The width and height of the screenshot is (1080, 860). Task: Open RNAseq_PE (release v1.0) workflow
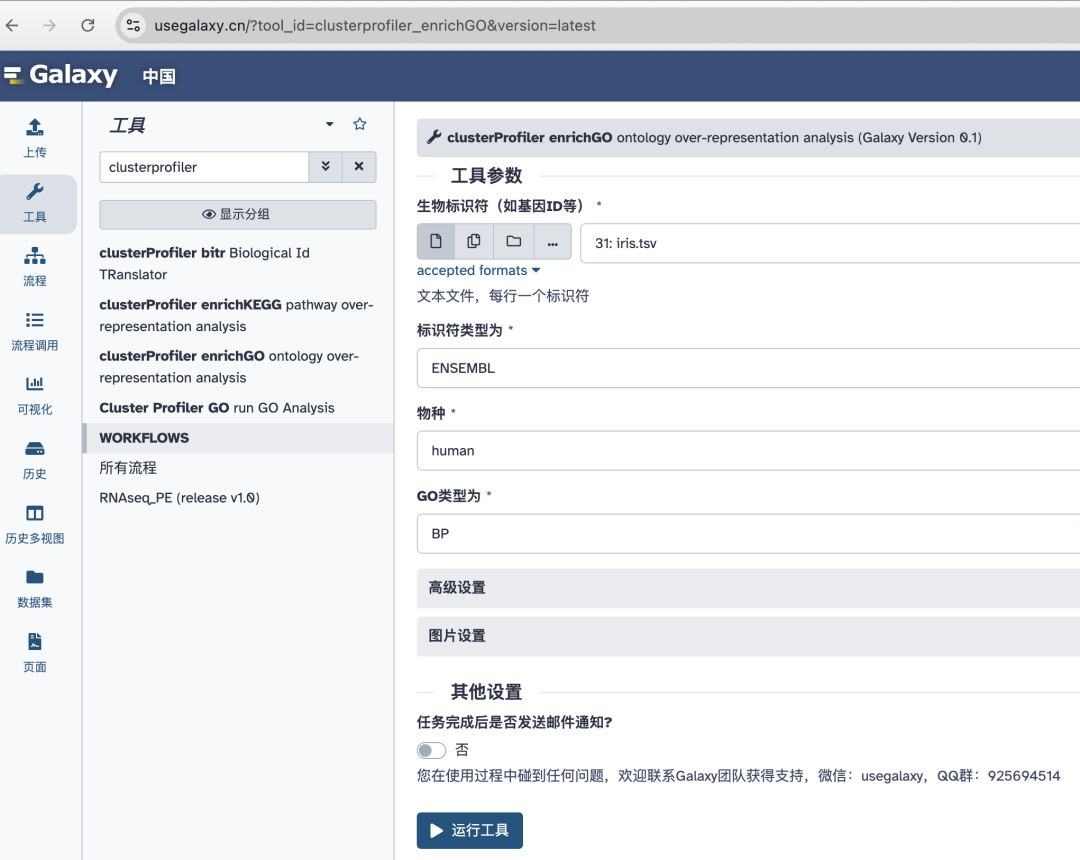[179, 498]
